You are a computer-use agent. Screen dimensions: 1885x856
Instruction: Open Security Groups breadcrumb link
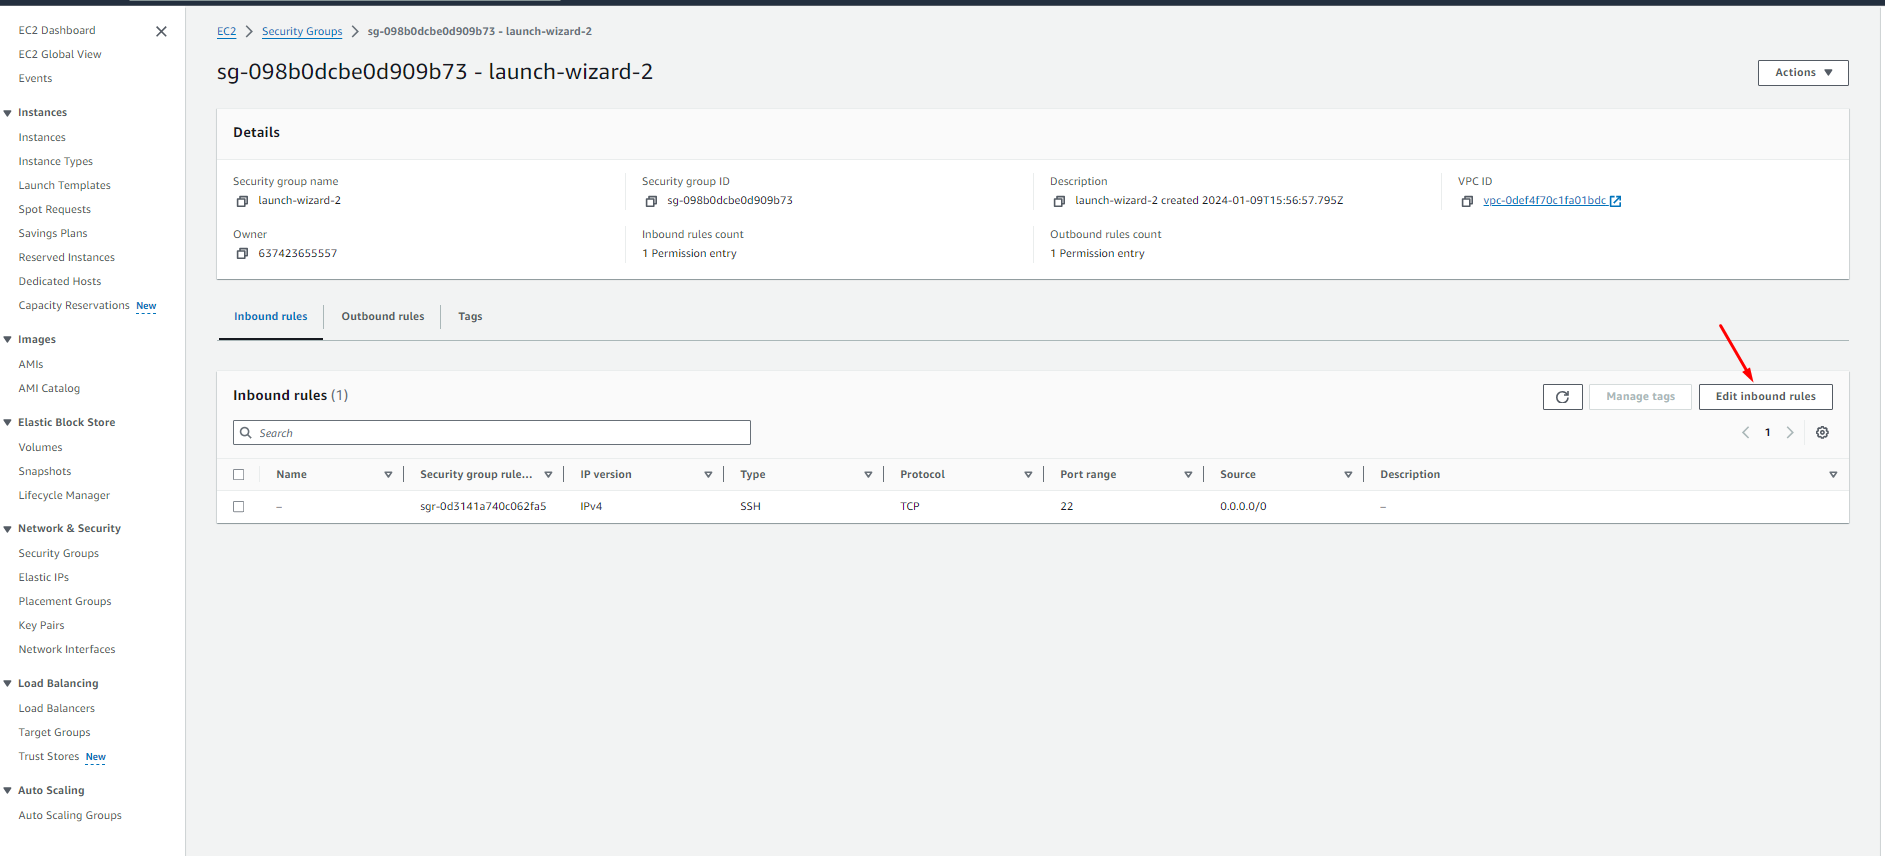(x=302, y=32)
